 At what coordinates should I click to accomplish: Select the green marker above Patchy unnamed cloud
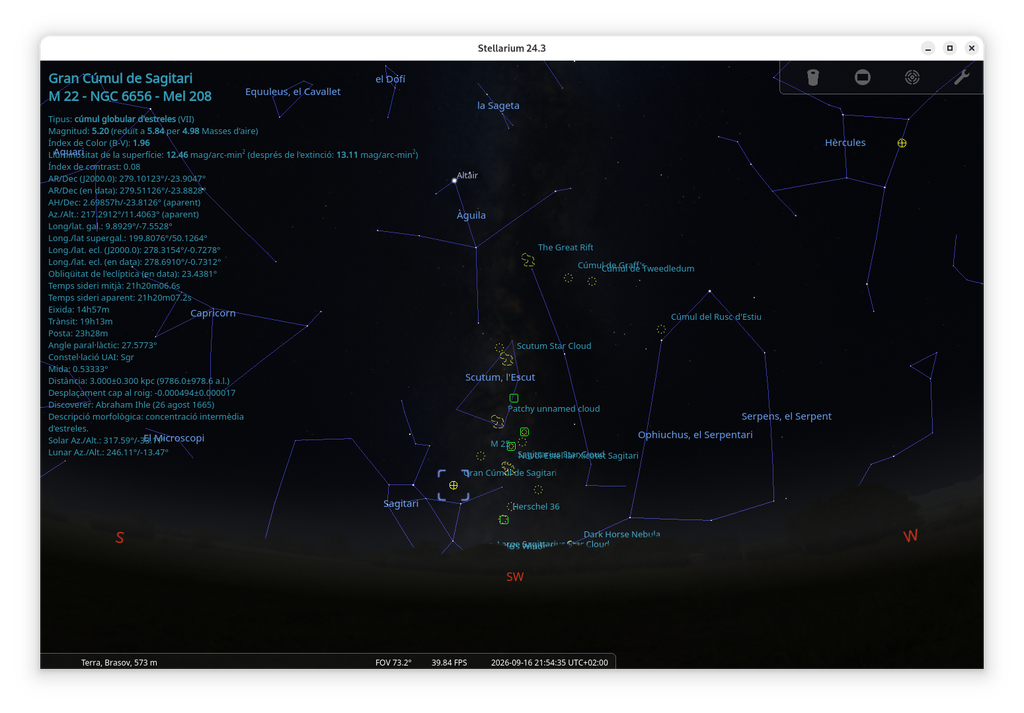[514, 398]
